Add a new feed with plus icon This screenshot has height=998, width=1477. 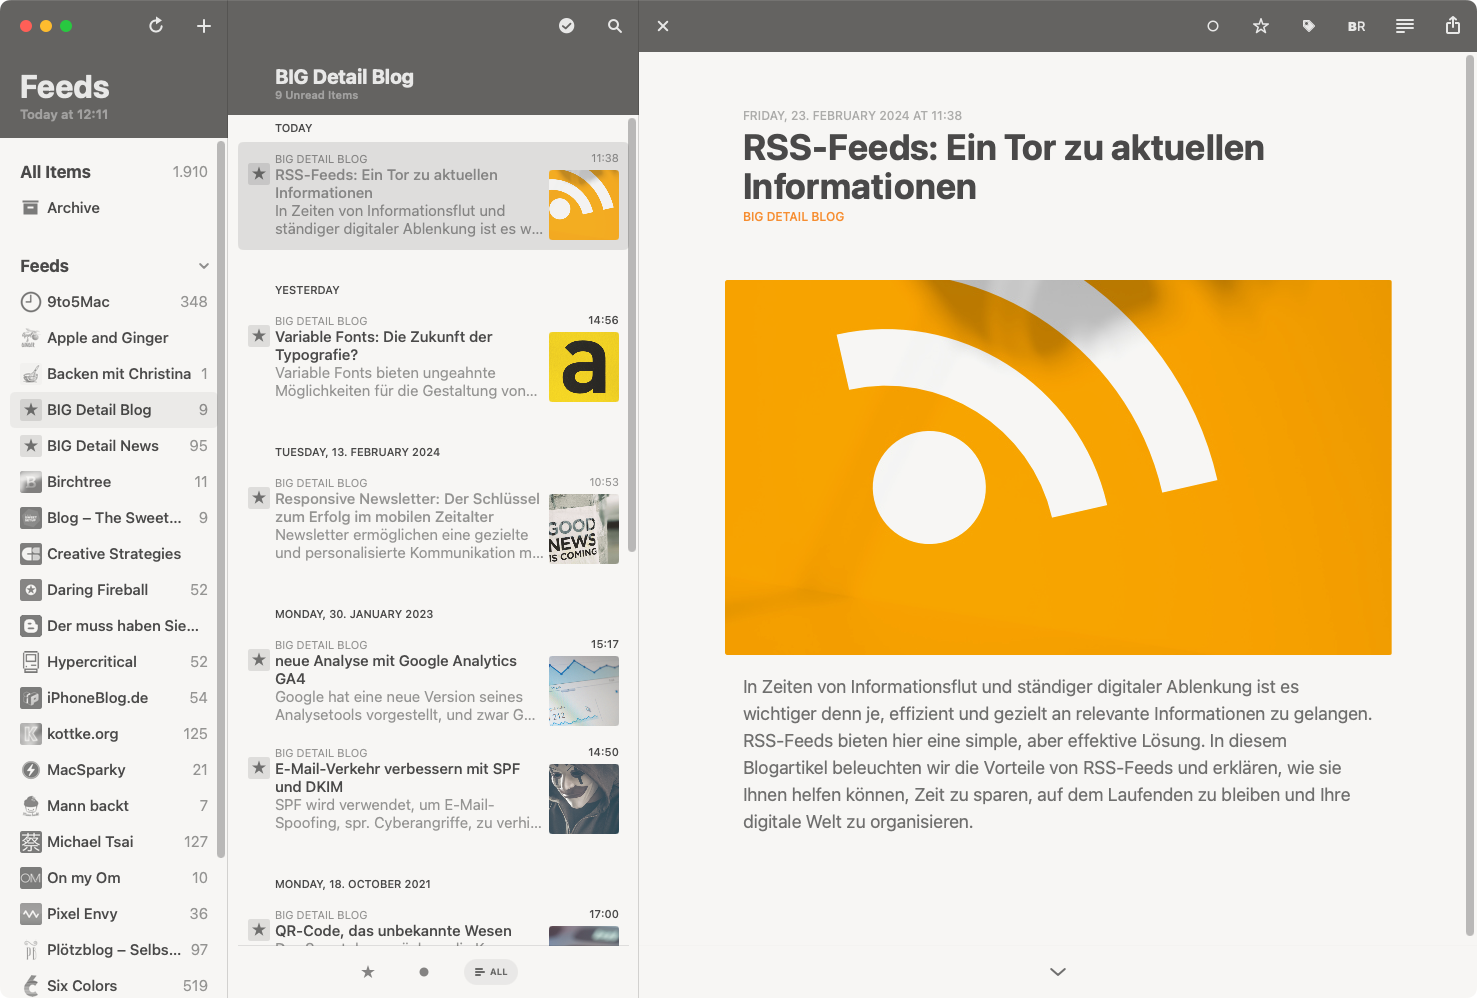[x=204, y=26]
